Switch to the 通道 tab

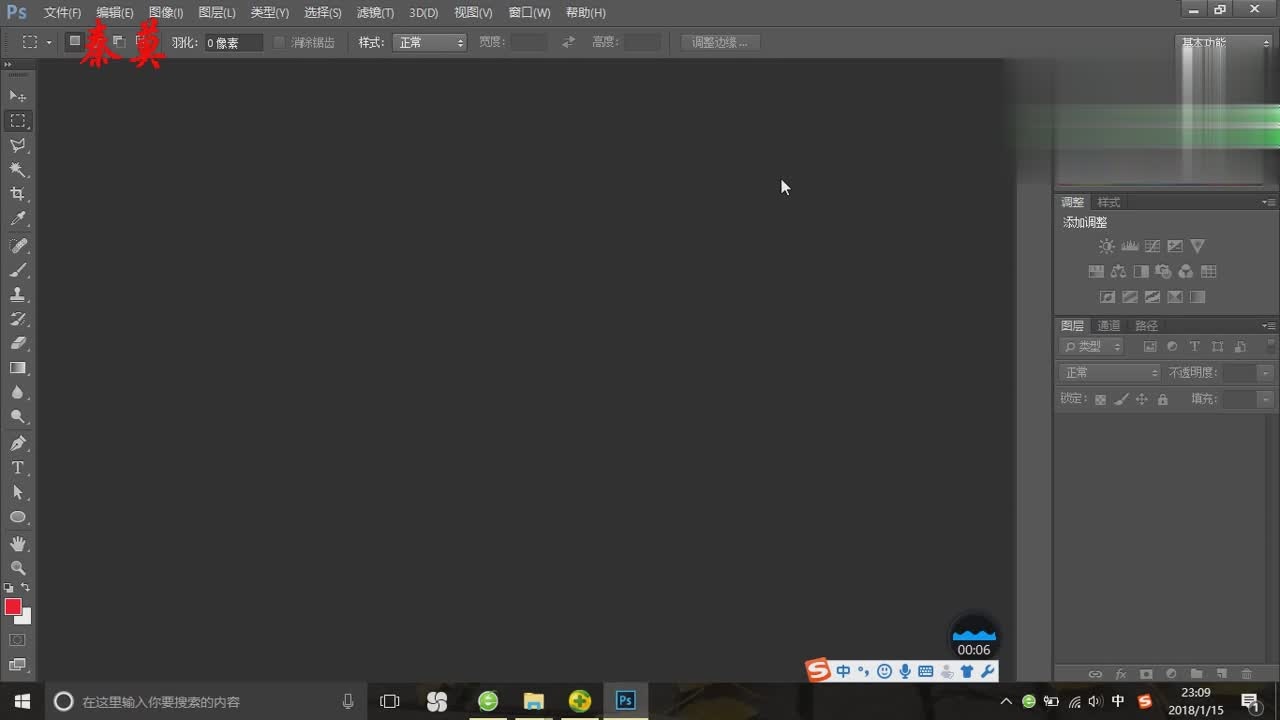coord(1108,326)
